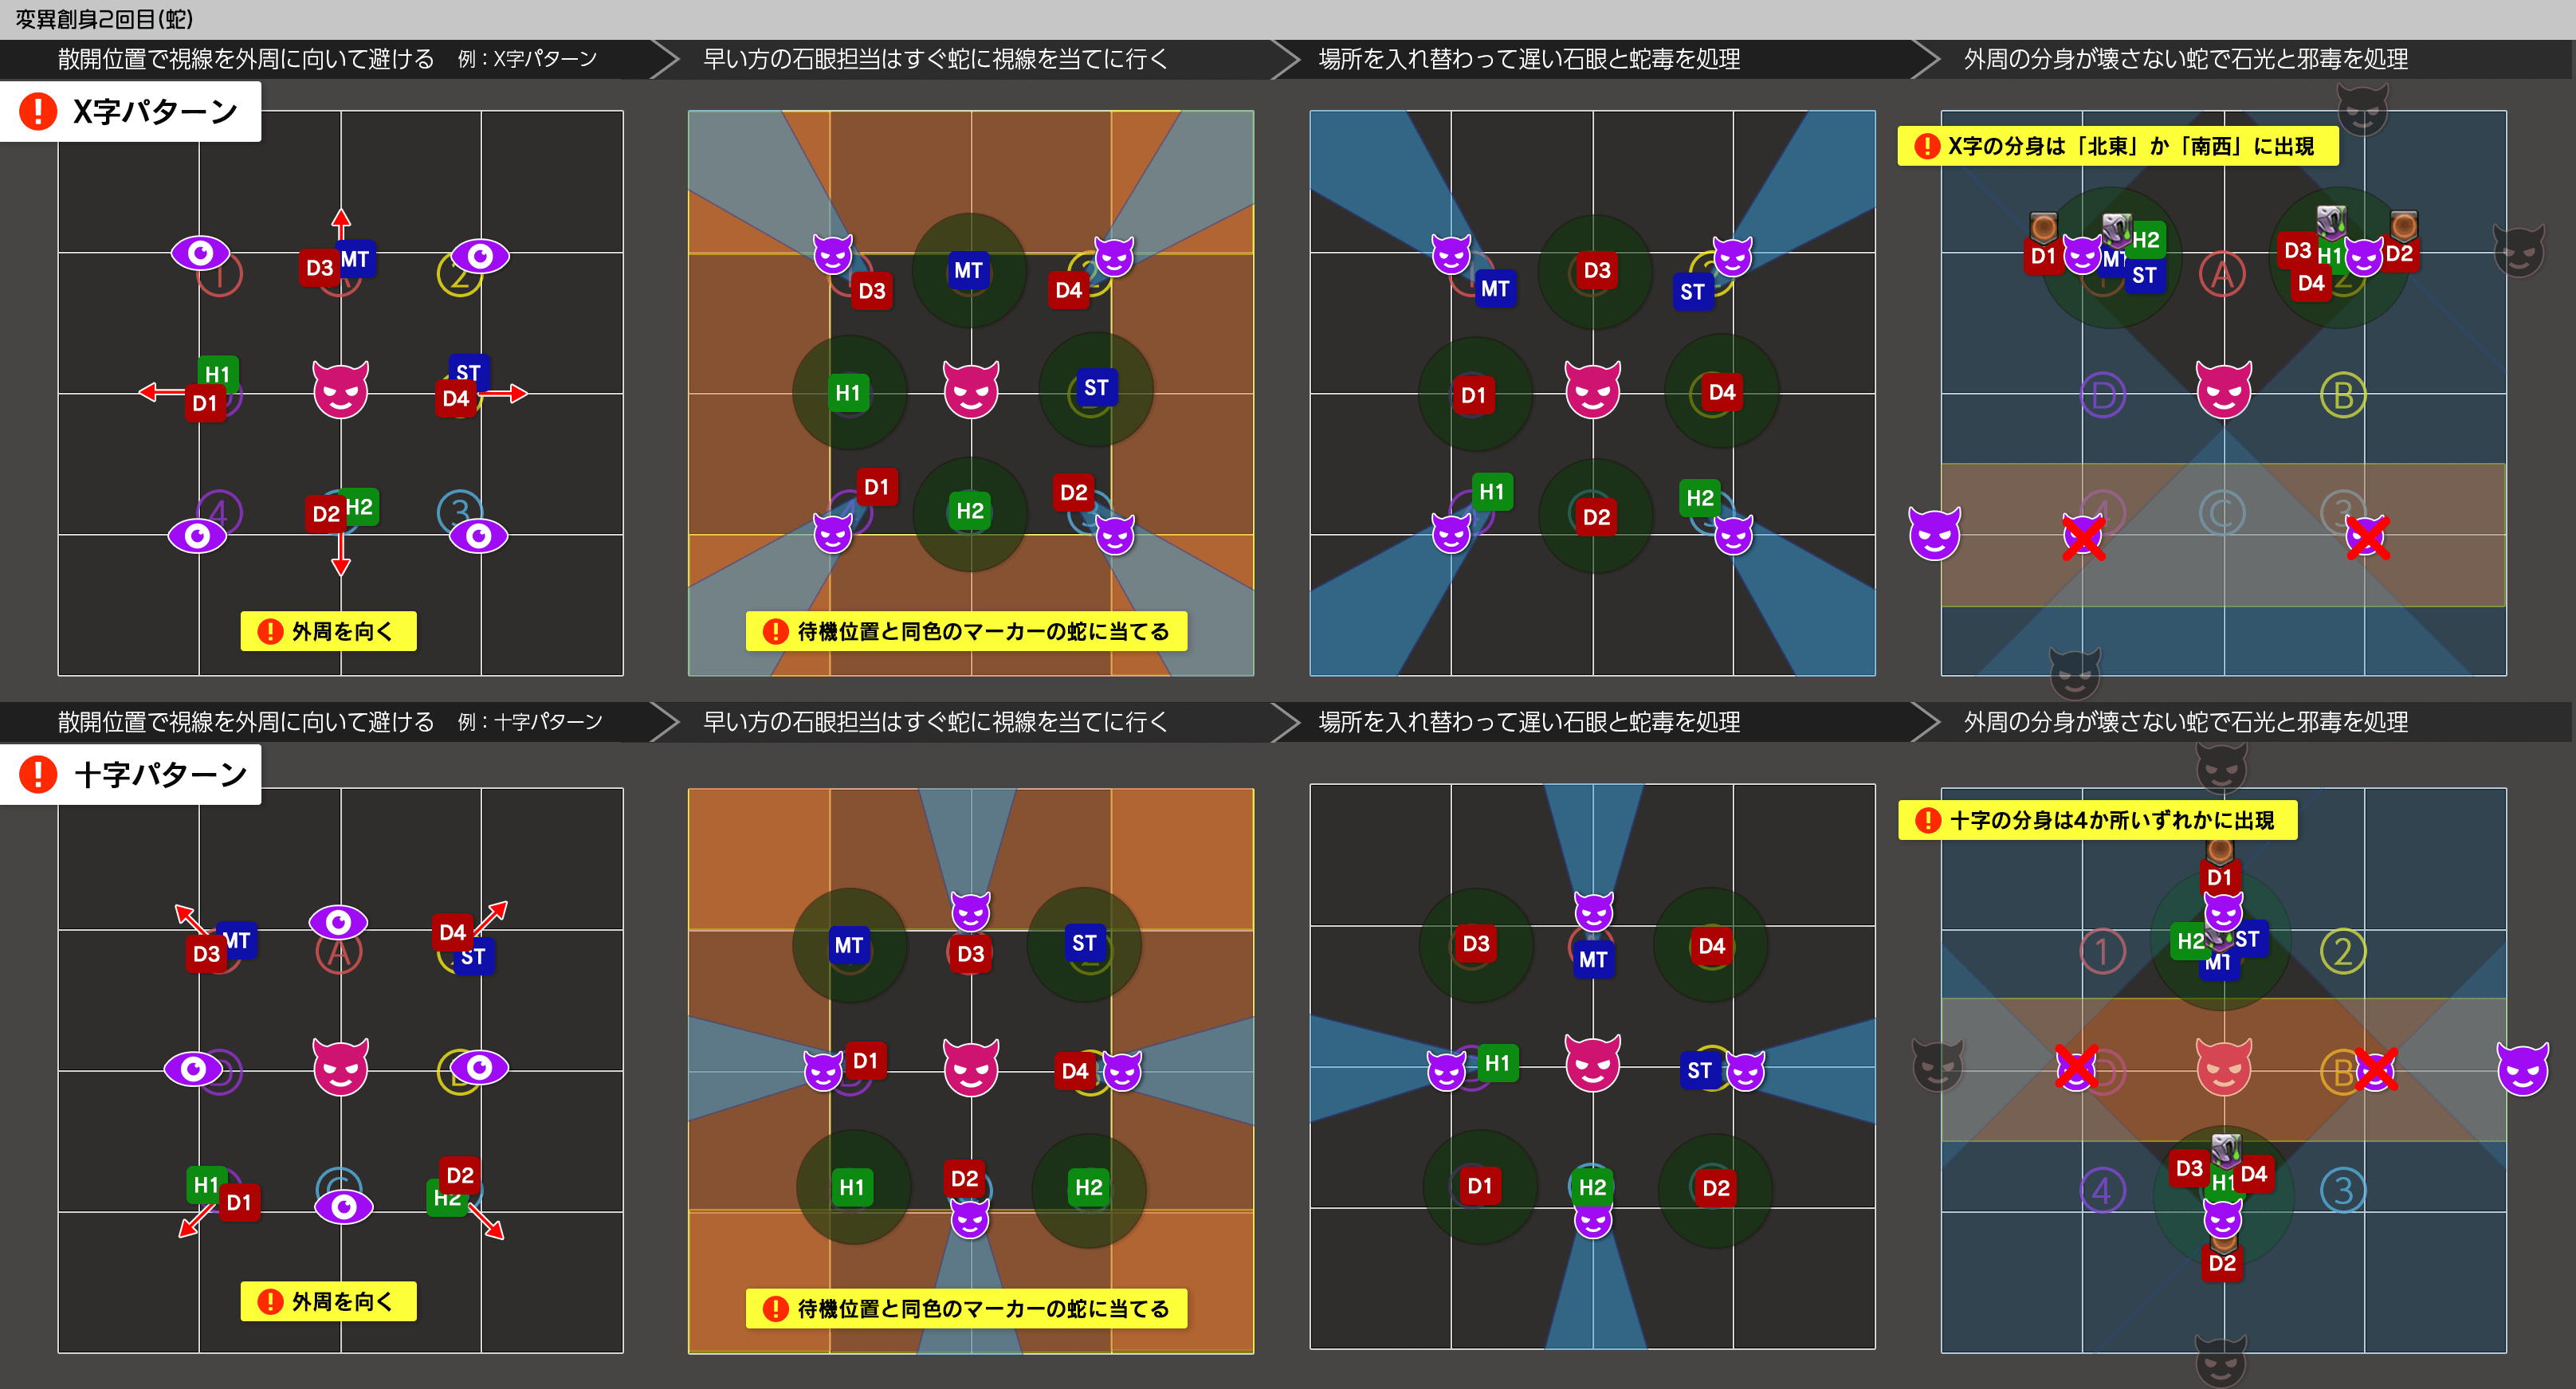The width and height of the screenshot is (2576, 1389).
Task: Click red exclamation icon beside X字パターン label
Action: click(x=39, y=111)
